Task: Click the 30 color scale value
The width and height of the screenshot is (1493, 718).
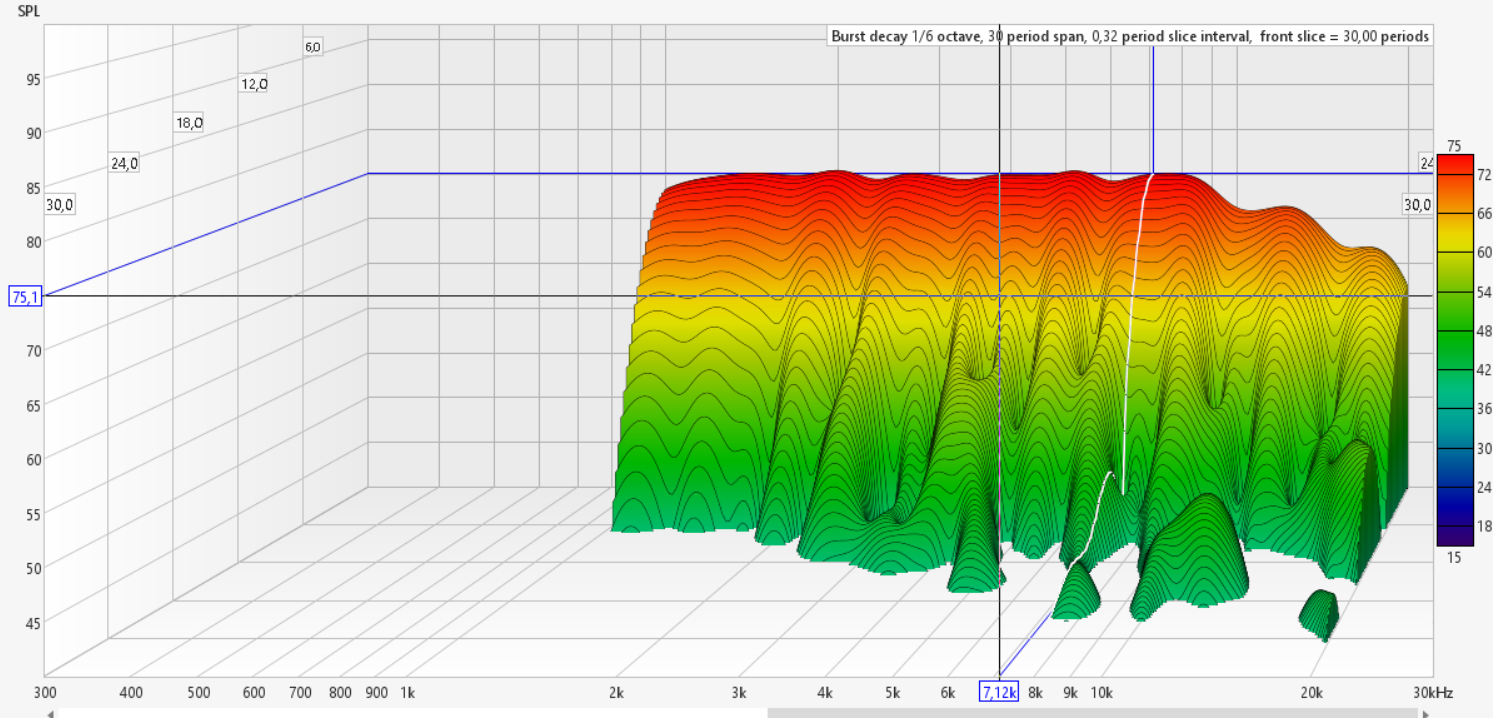Action: (x=1484, y=448)
